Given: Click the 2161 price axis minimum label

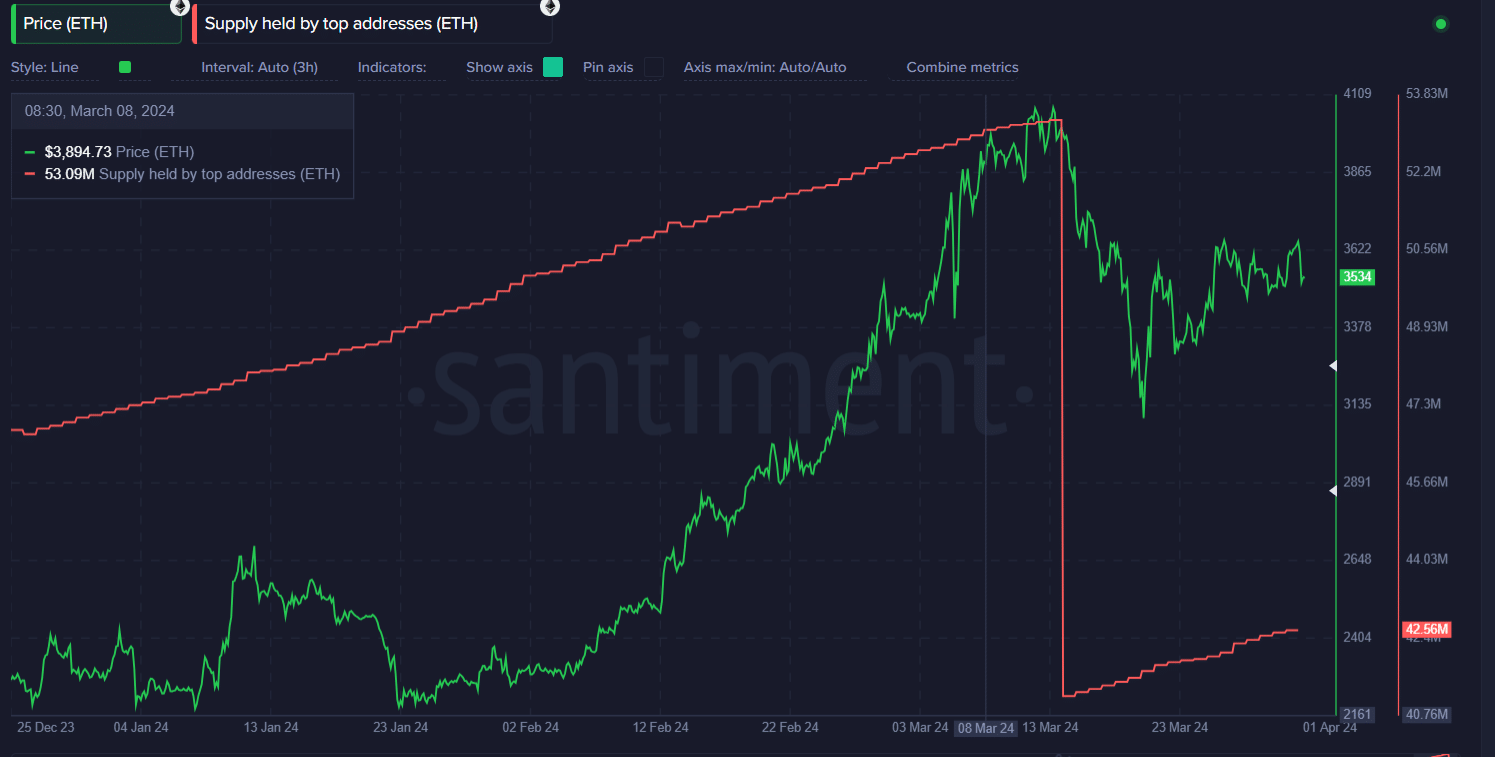Looking at the screenshot, I should point(1357,715).
